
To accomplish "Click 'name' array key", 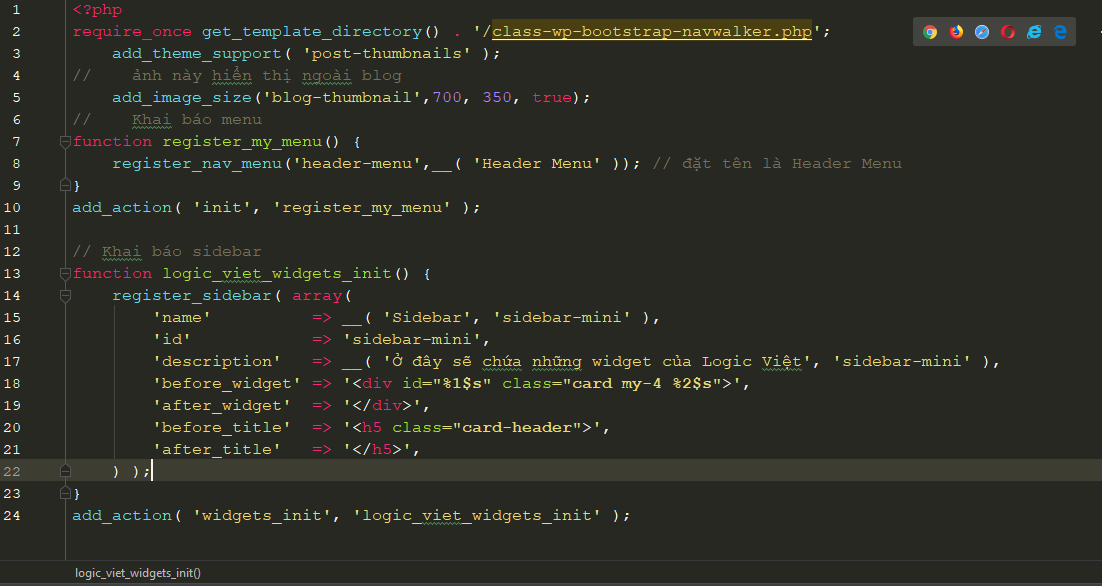I will [x=182, y=318].
